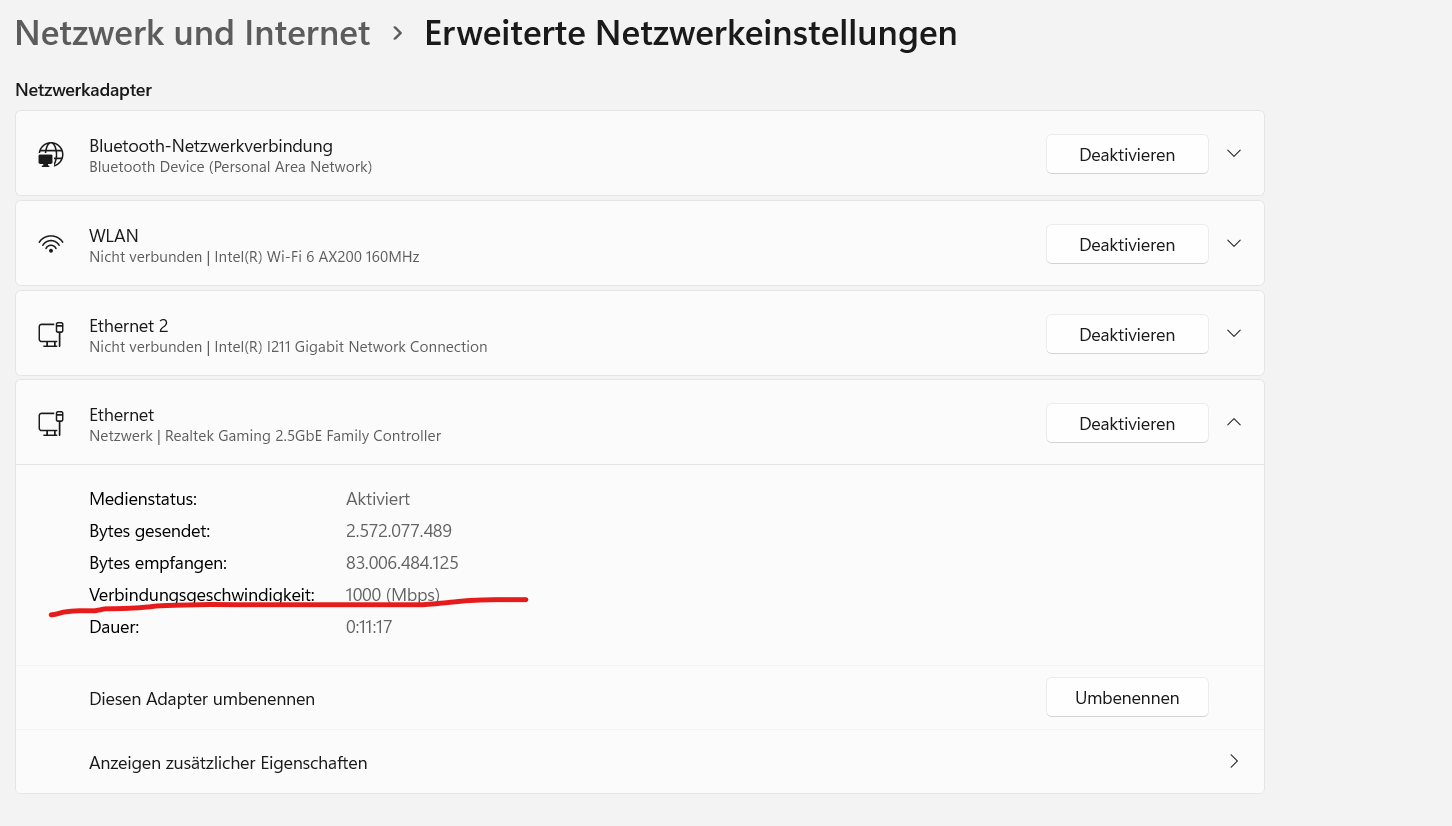1452x826 pixels.
Task: Collapse the Ethernet adapter details
Action: (1234, 423)
